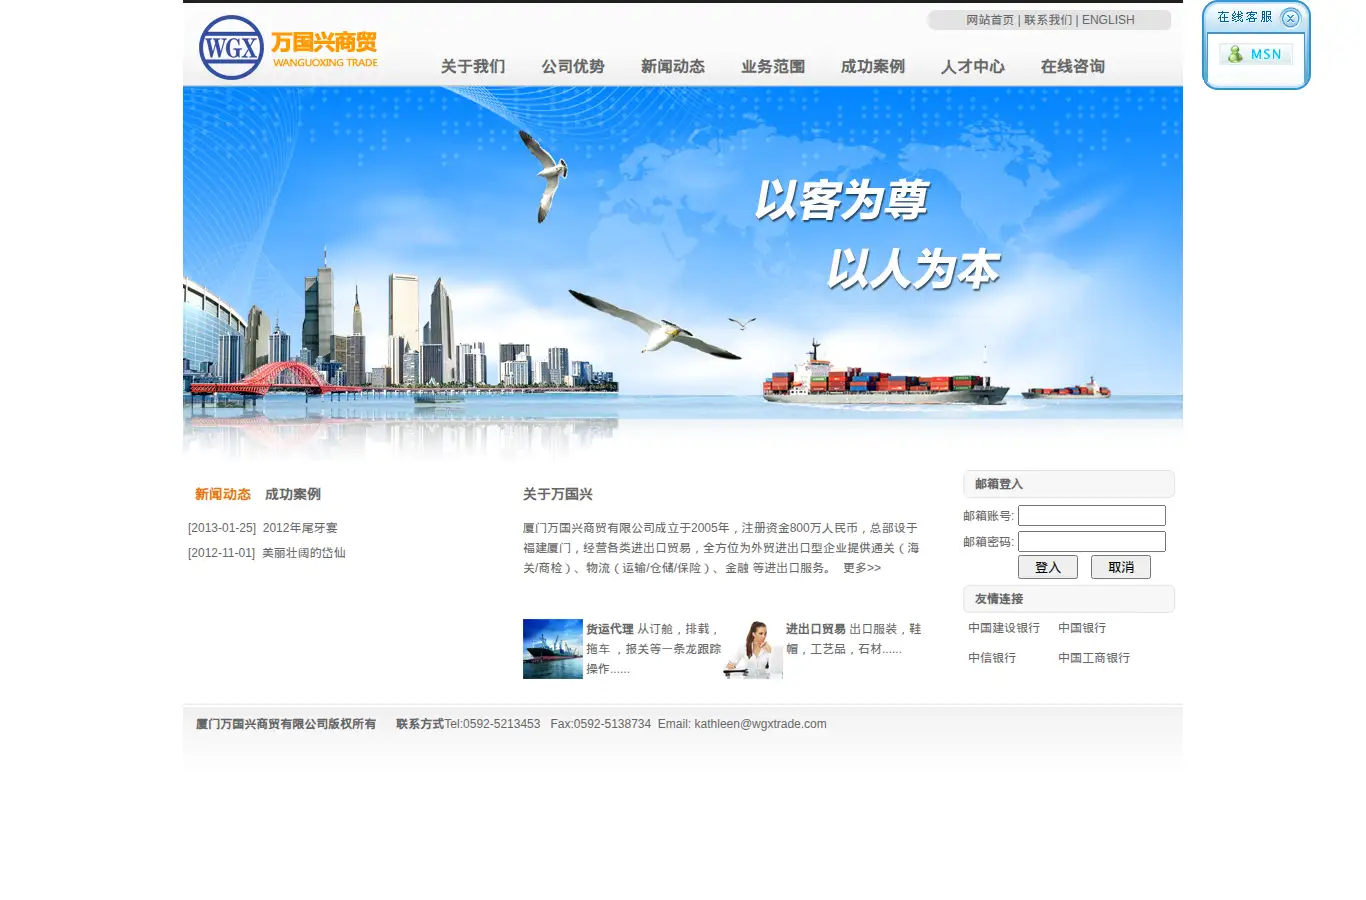1366x900 pixels.
Task: Open the news item 2012年尾牙宴
Action: click(300, 528)
